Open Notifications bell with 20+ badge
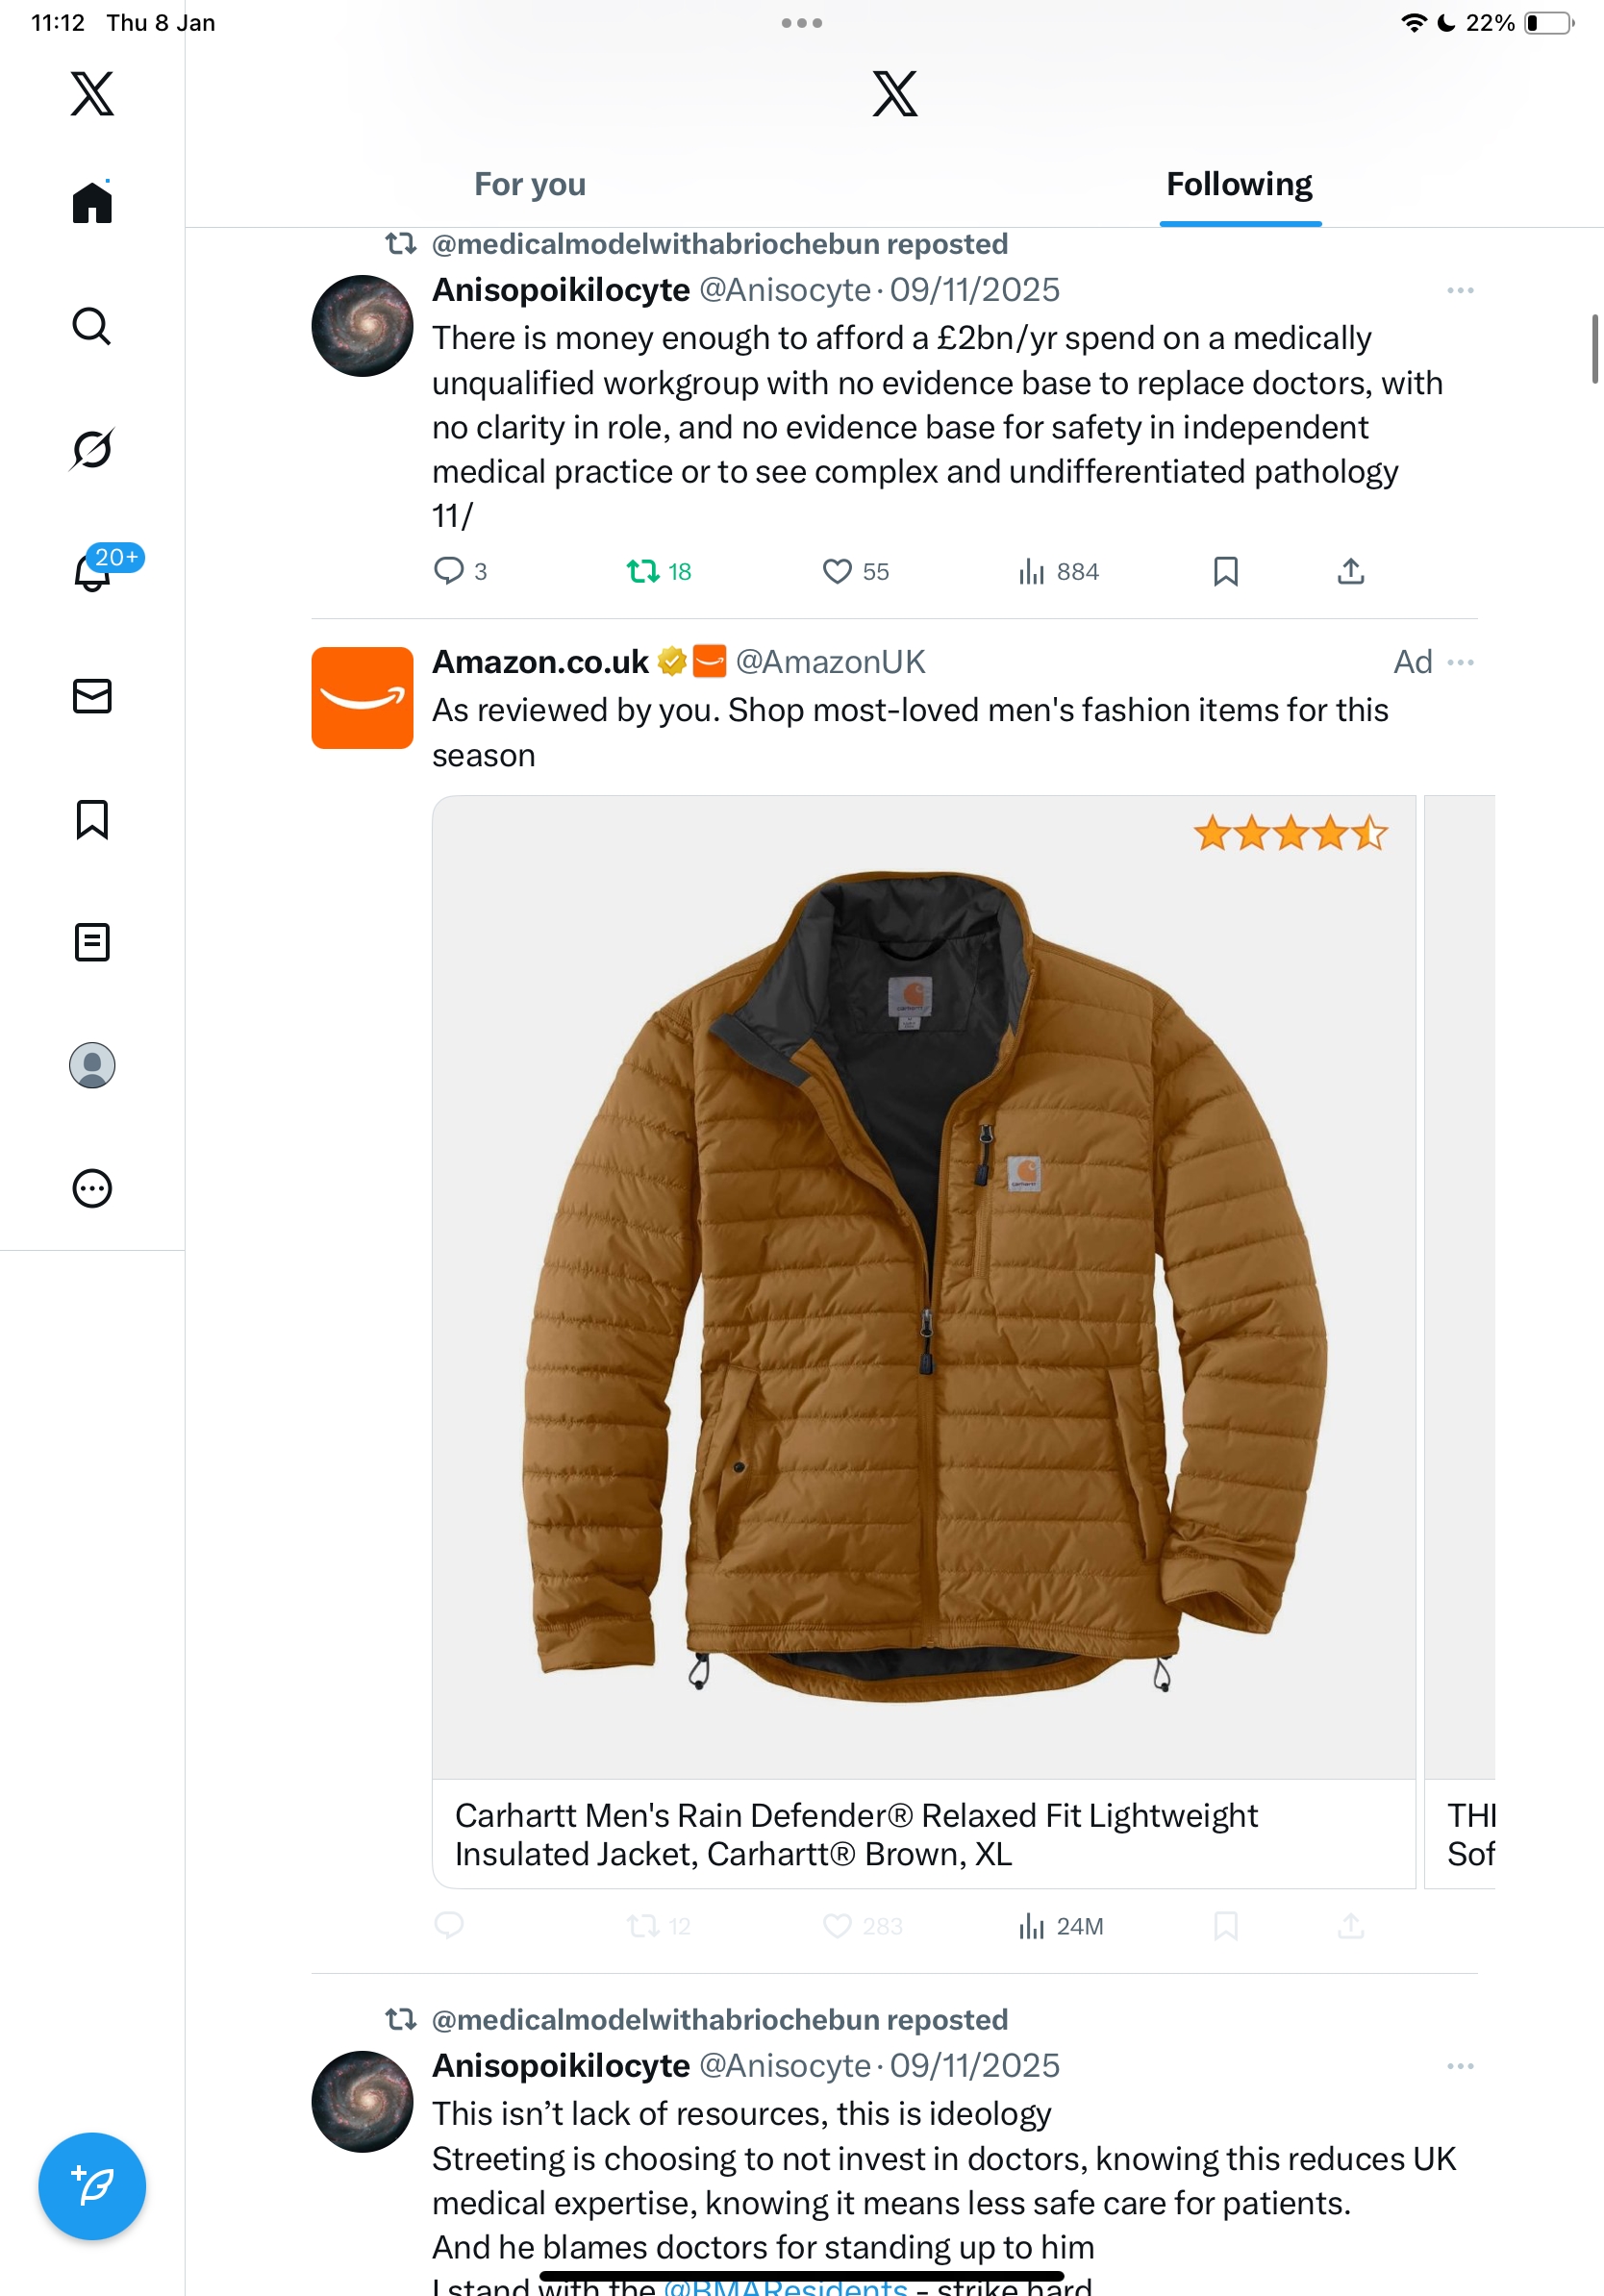Viewport: 1604px width, 2296px height. coord(92,572)
